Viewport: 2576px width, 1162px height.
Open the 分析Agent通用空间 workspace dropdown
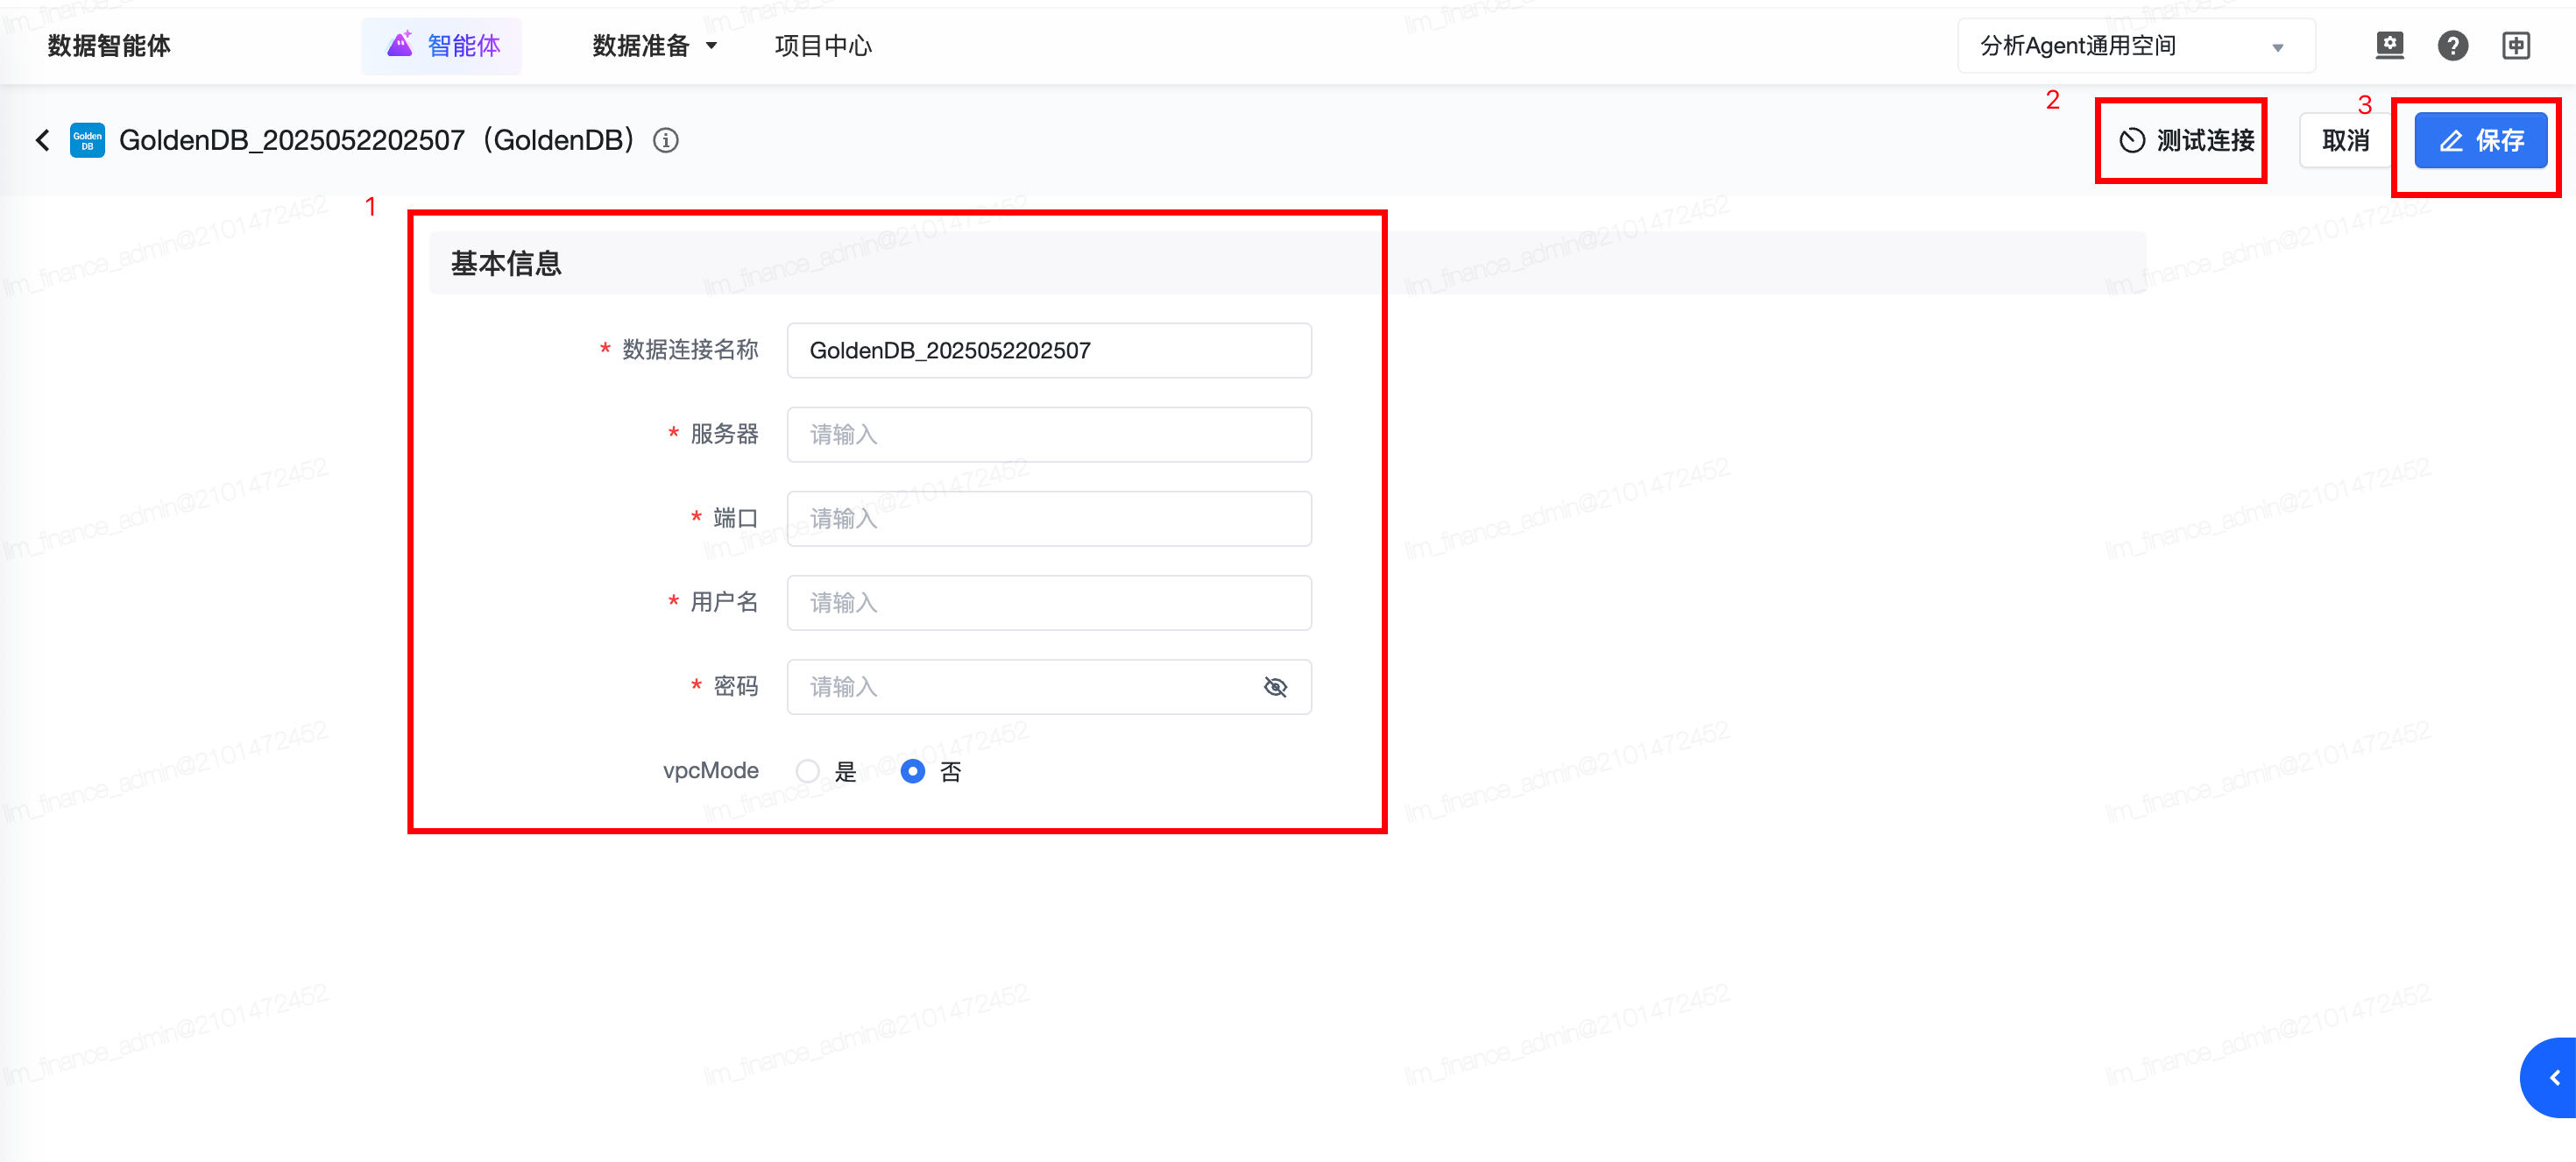tap(2135, 46)
